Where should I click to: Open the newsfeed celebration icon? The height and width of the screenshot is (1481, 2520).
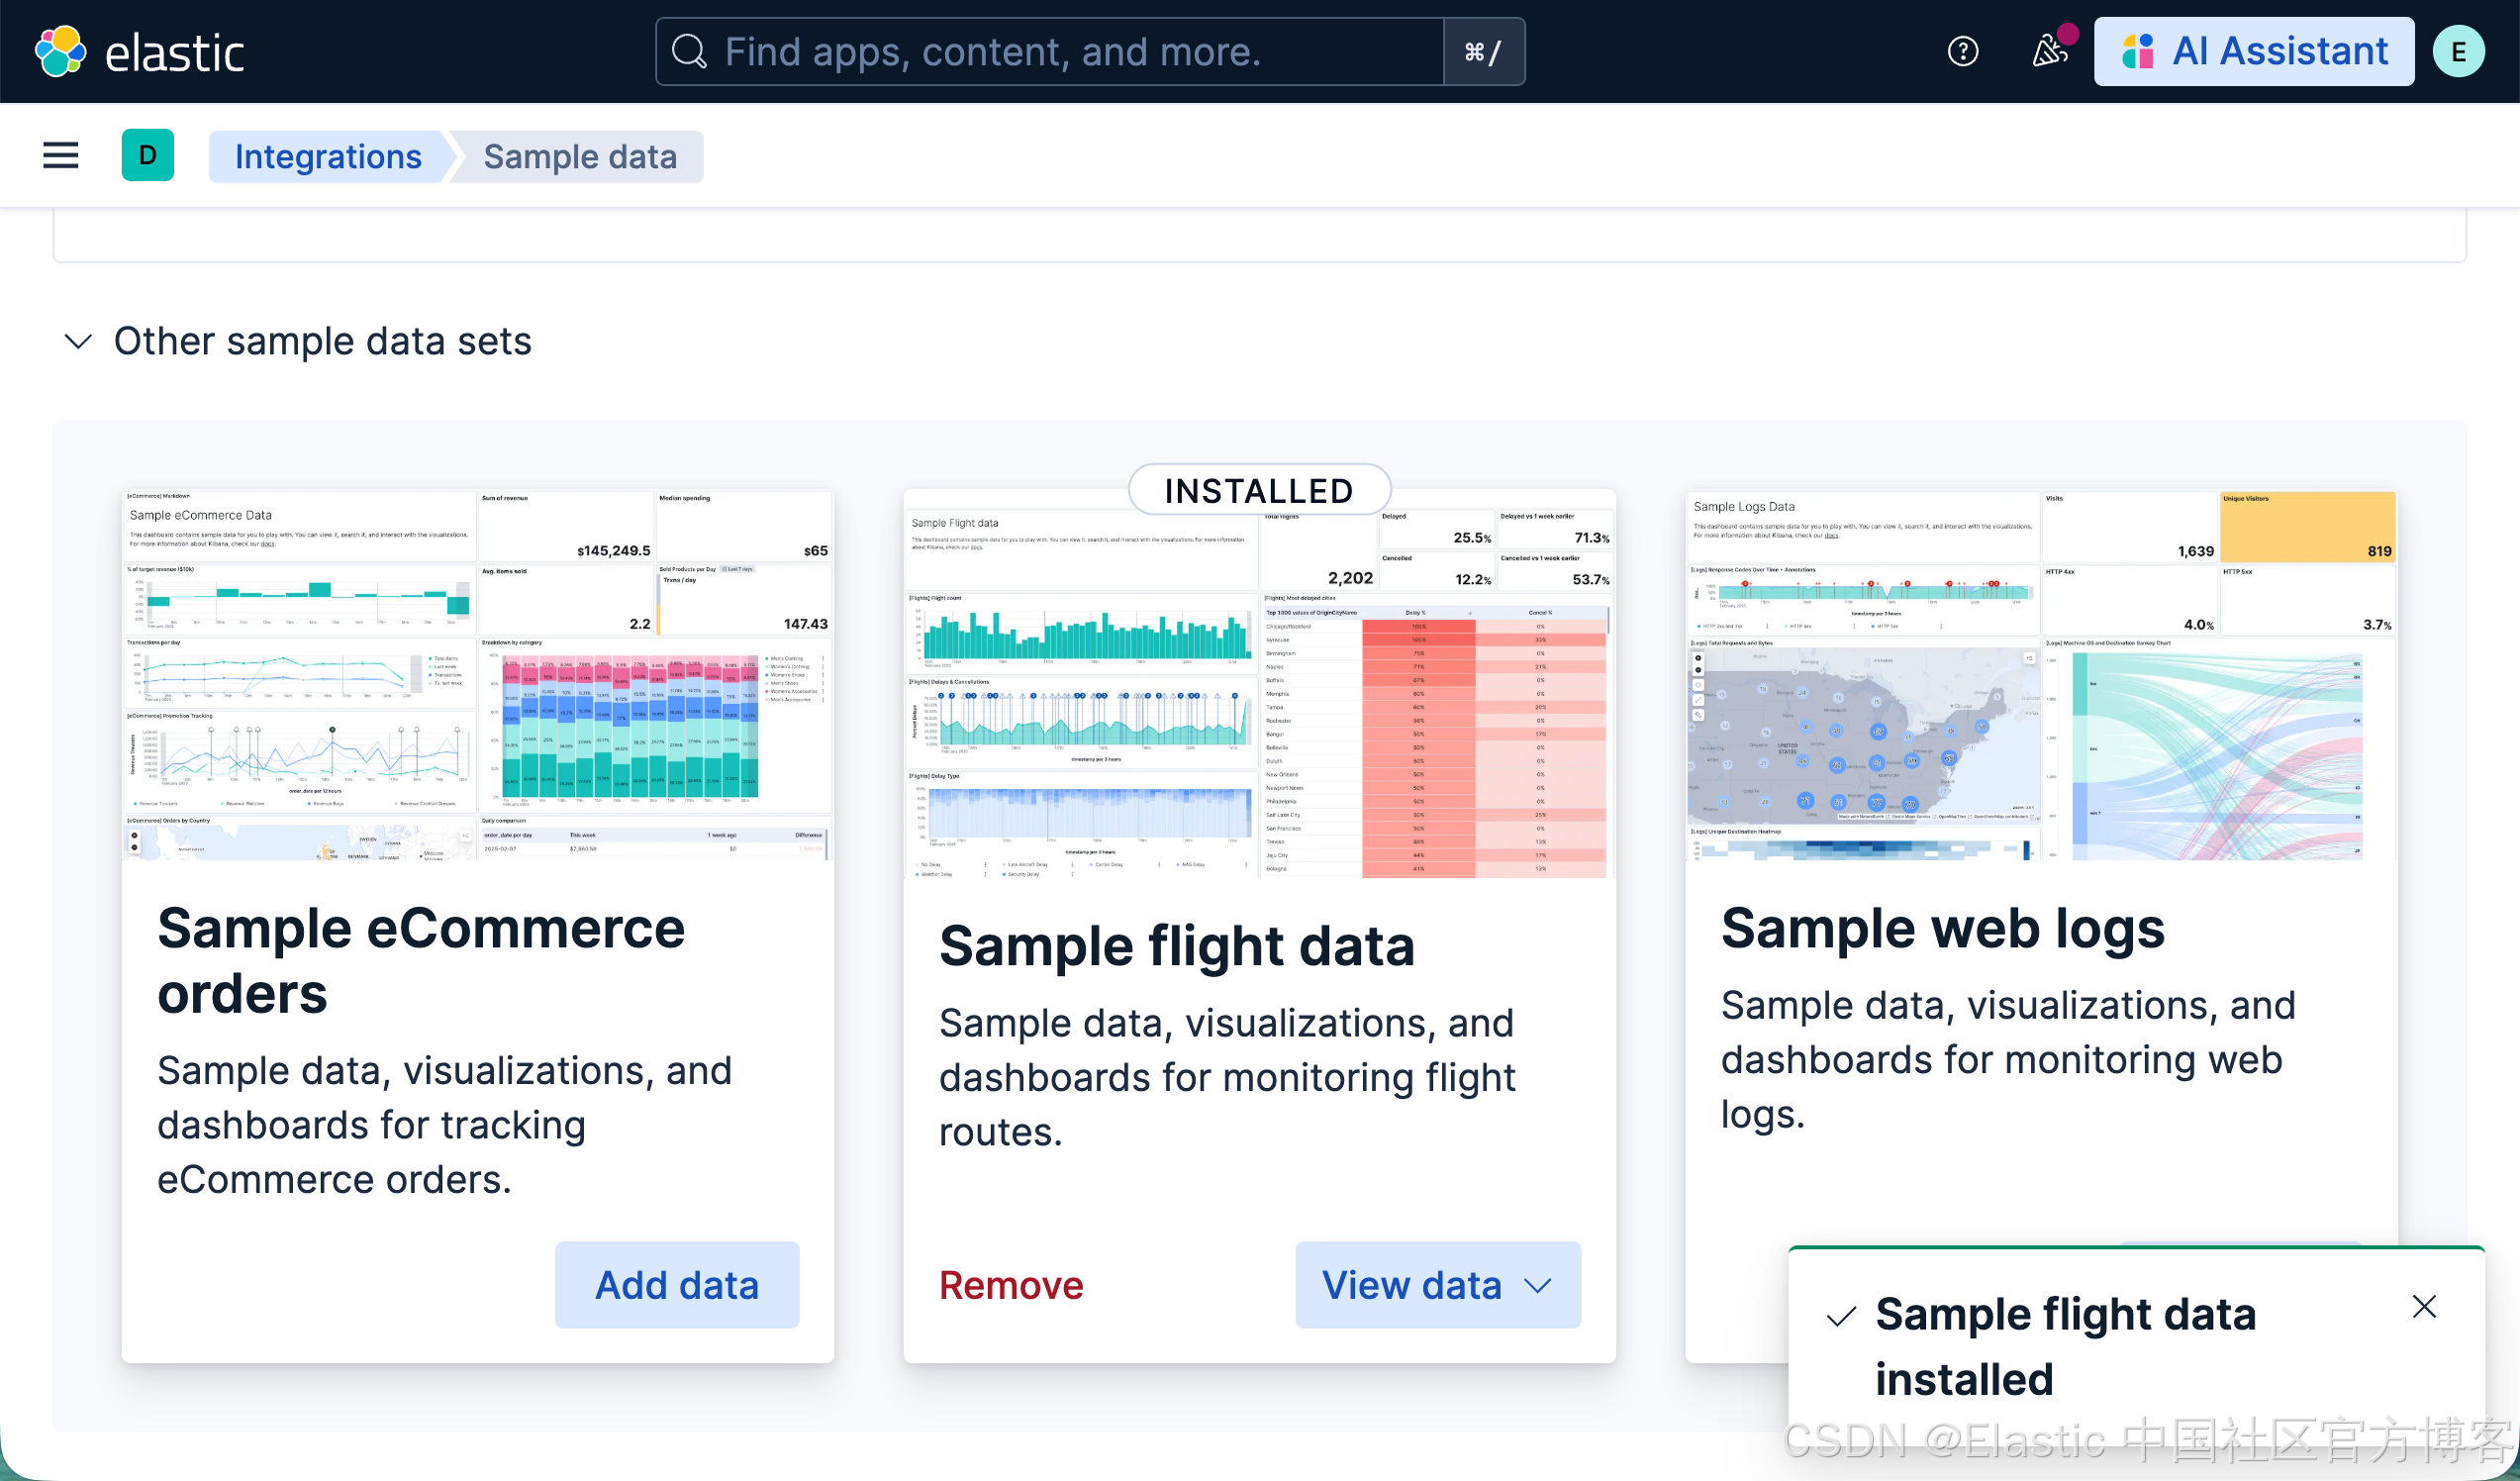pyautogui.click(x=2049, y=52)
